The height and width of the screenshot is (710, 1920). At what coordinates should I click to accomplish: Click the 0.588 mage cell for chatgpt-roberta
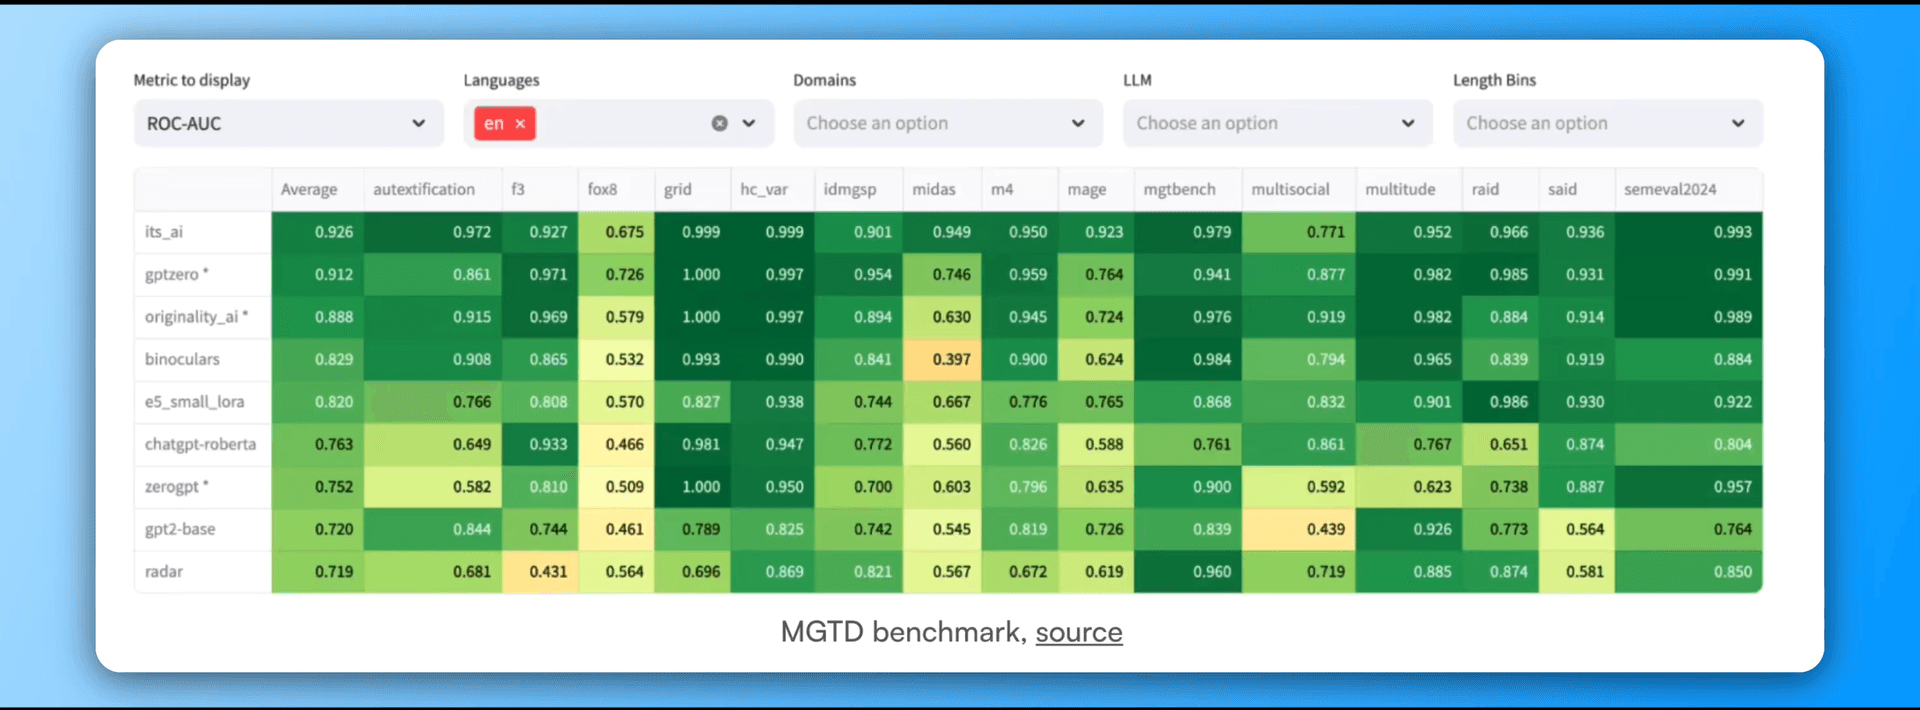tap(1095, 444)
